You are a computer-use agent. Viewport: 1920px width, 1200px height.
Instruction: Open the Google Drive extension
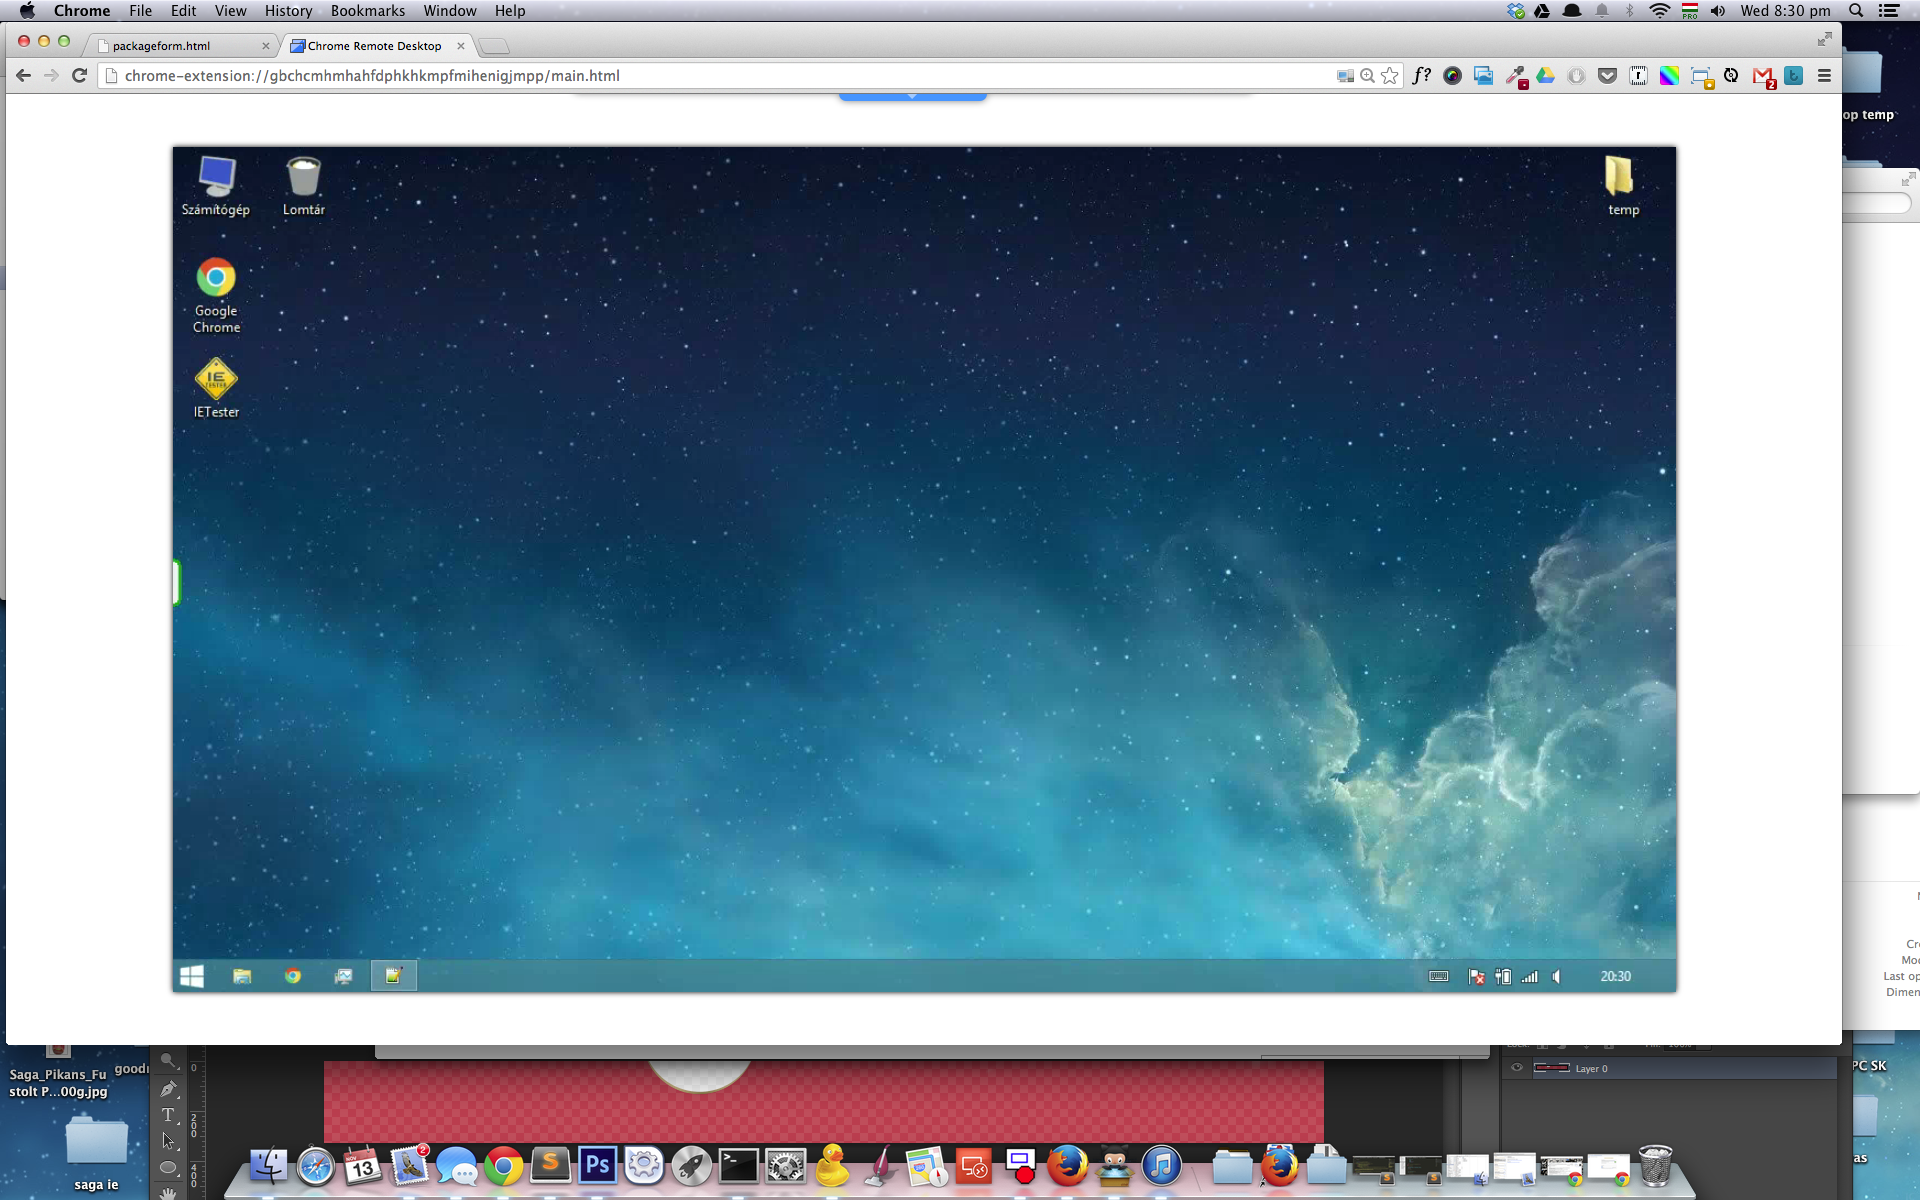click(1546, 76)
